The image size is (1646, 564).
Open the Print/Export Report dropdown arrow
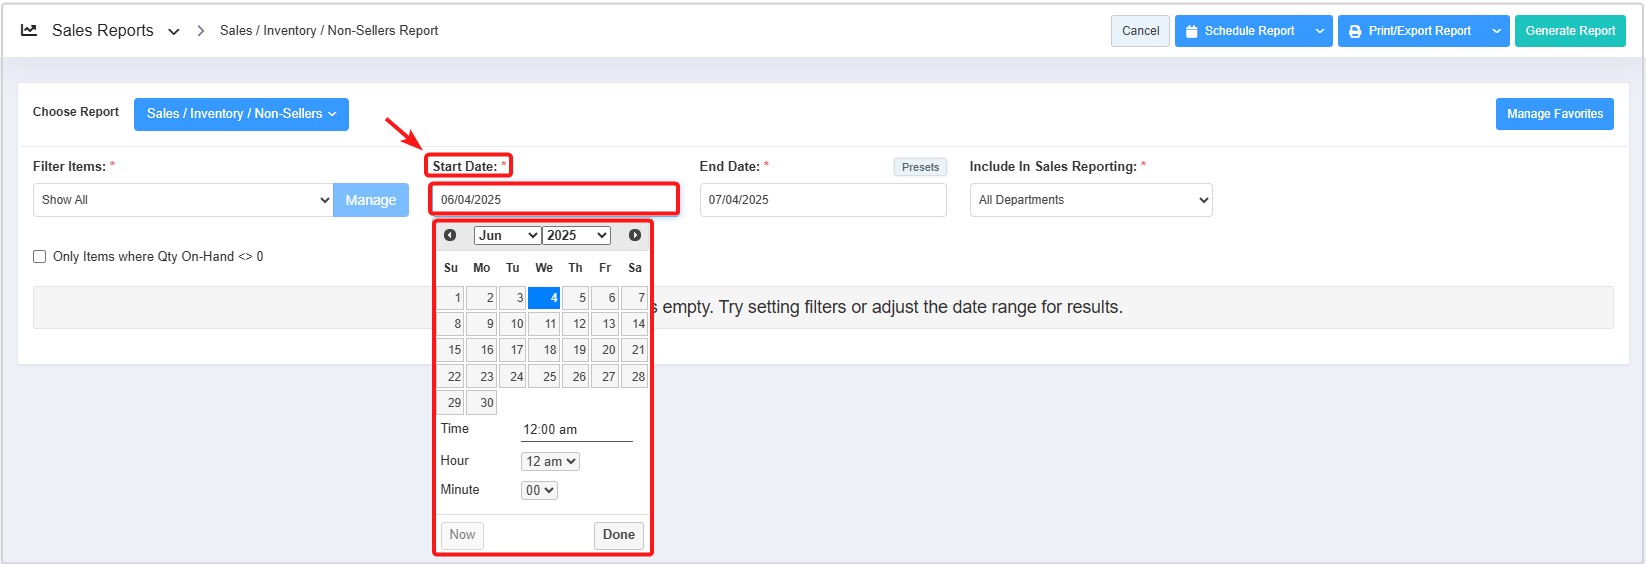1496,31
